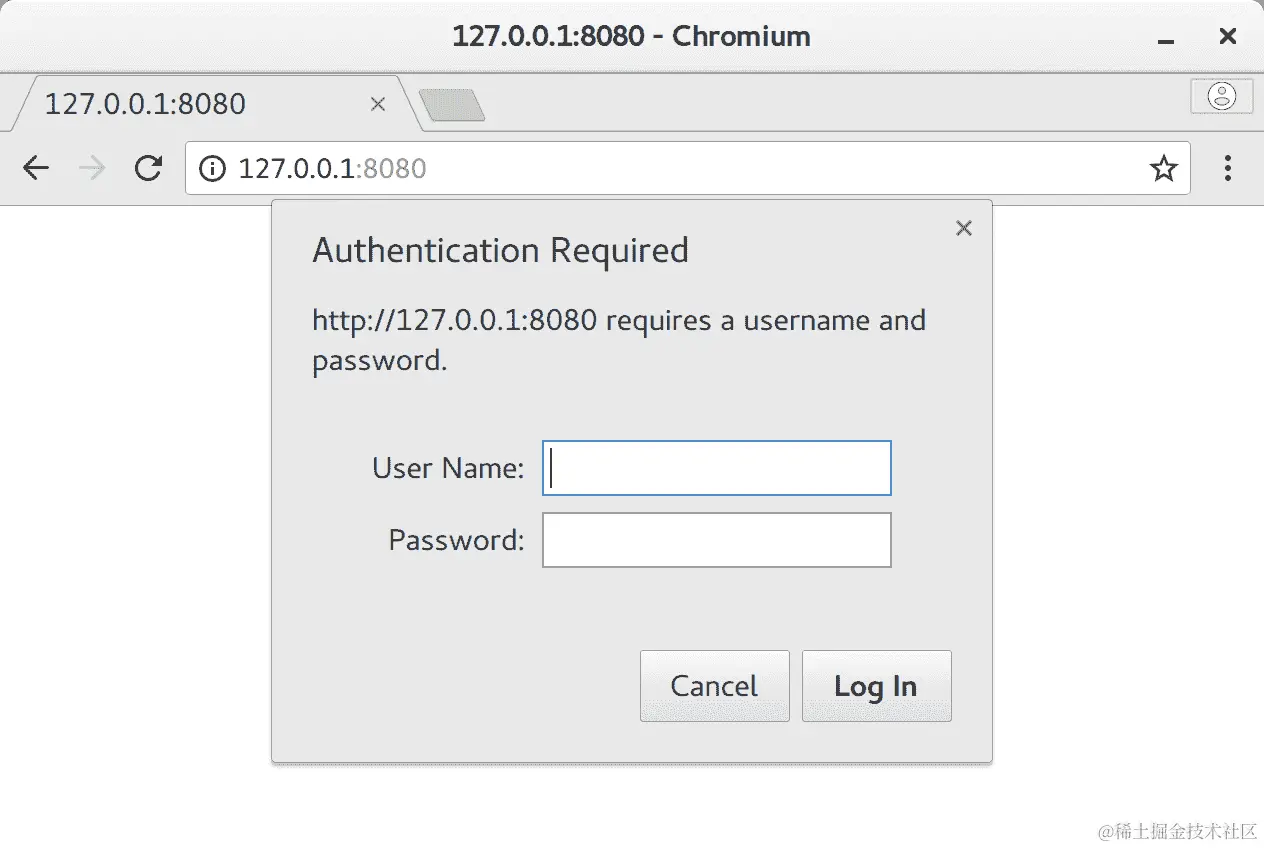Submit credentials with Log In button
The width and height of the screenshot is (1264, 848).
click(876, 686)
